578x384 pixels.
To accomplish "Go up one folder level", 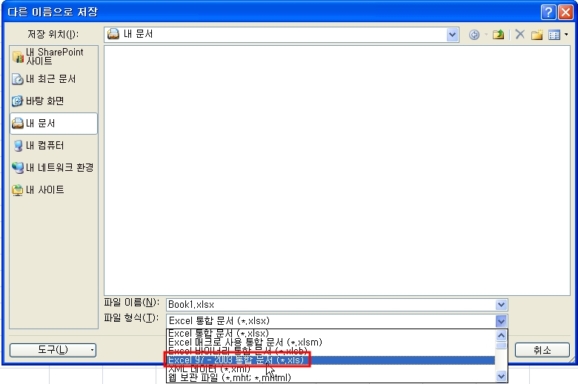I will [x=498, y=35].
